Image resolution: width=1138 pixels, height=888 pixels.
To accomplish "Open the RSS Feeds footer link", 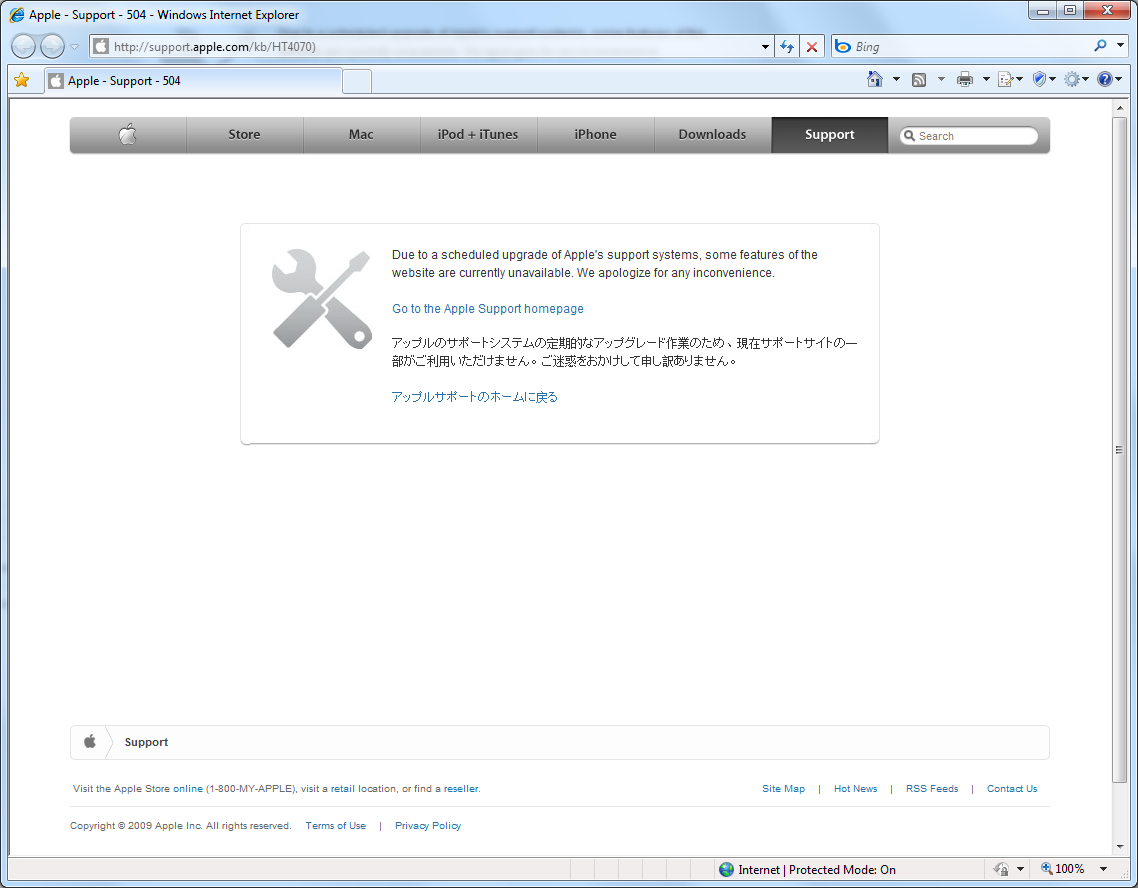I will (x=932, y=789).
